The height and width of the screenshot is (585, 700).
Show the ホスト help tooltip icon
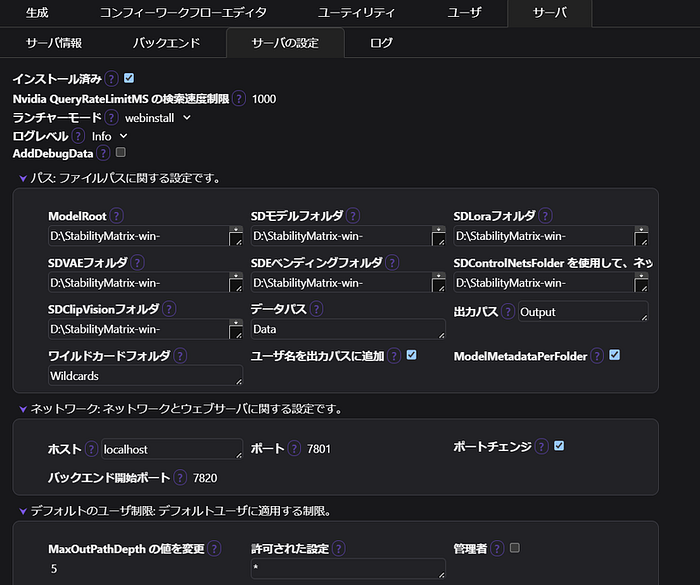91,449
